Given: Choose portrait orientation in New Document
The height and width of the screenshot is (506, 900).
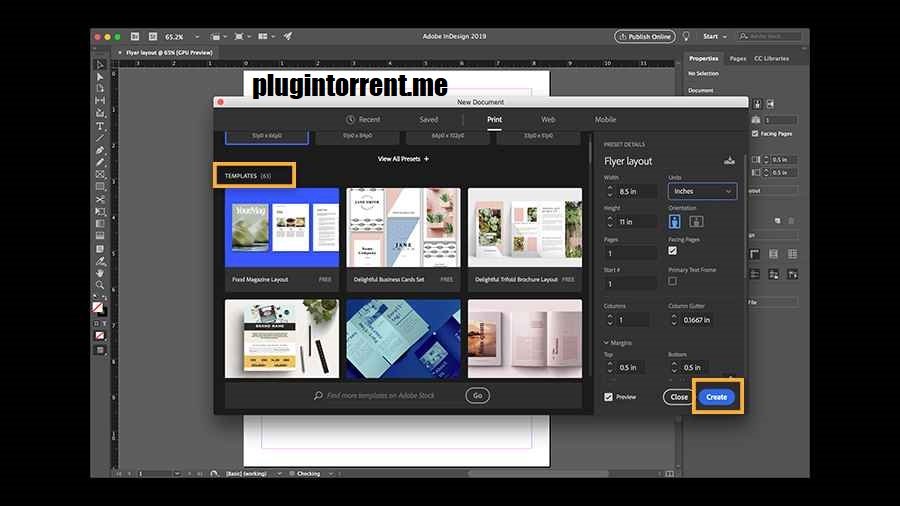Looking at the screenshot, I should point(674,221).
